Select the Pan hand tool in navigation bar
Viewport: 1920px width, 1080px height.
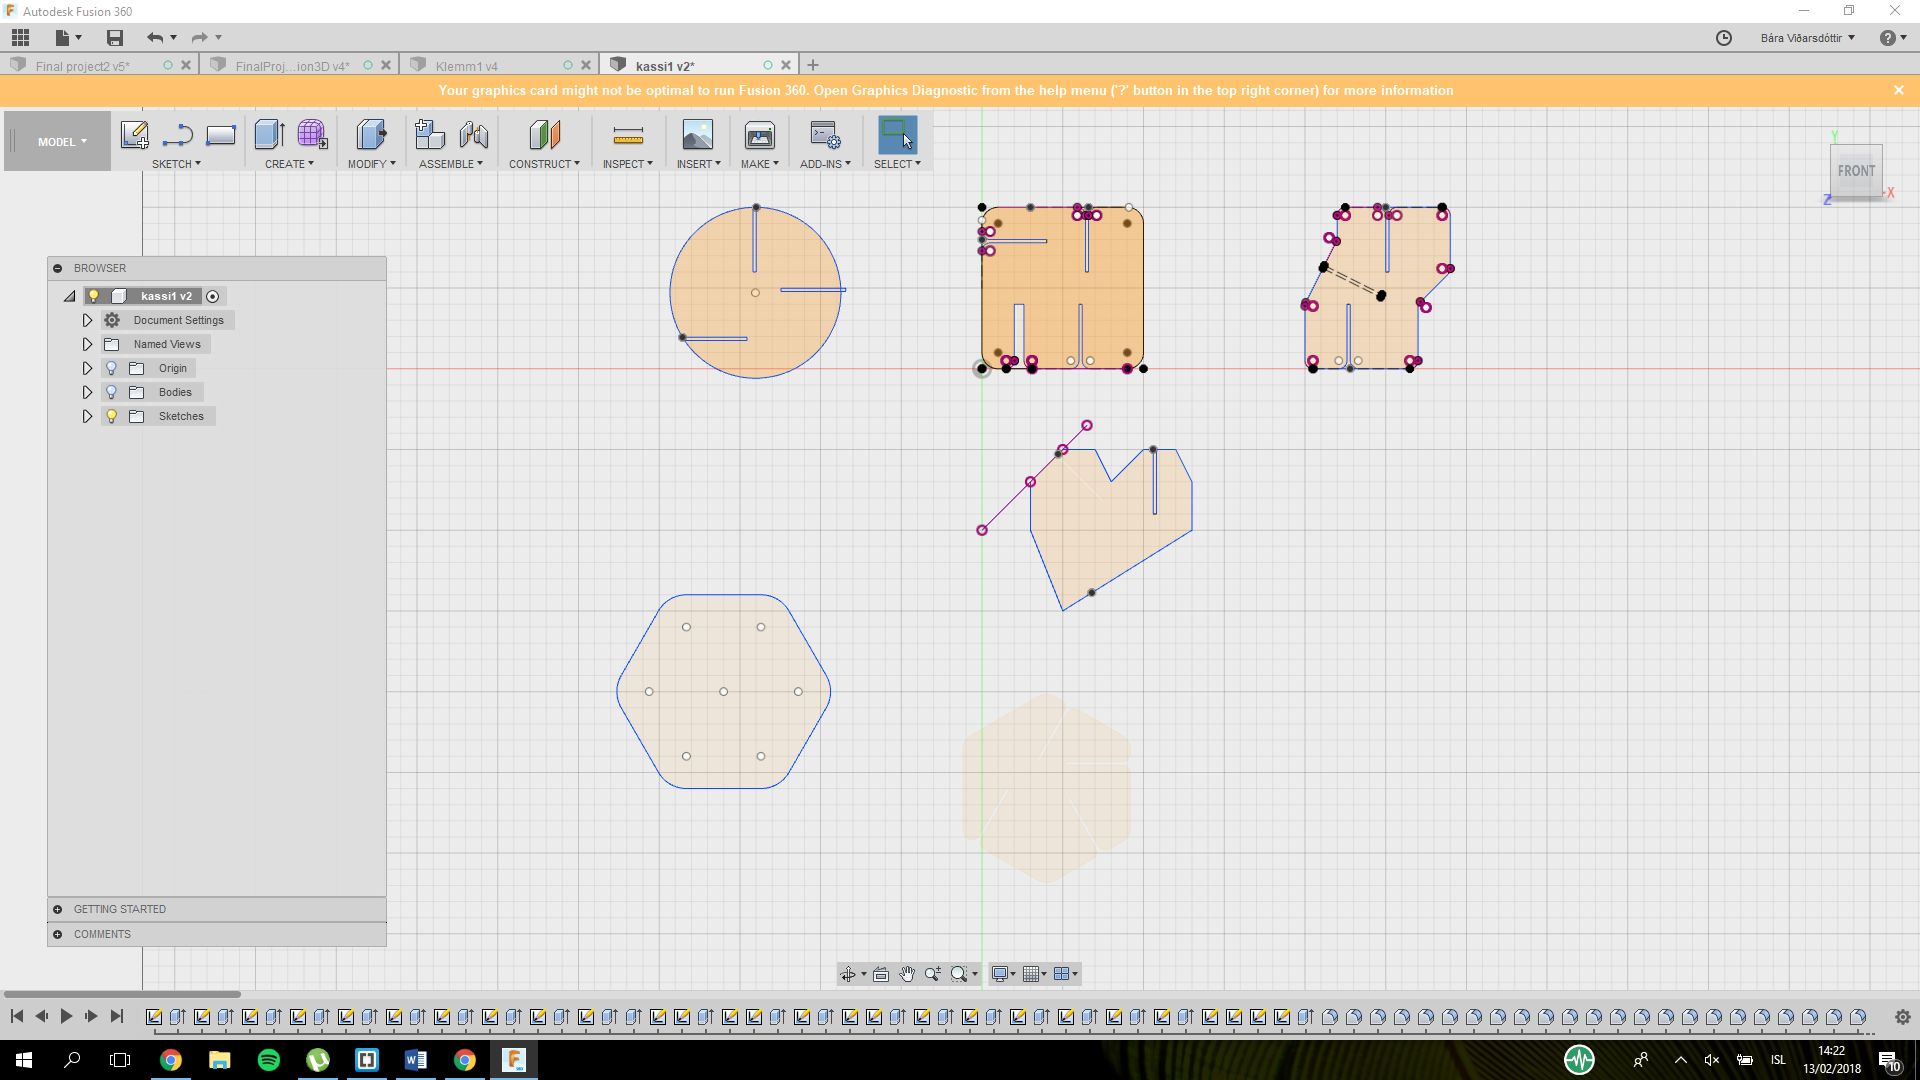(907, 974)
